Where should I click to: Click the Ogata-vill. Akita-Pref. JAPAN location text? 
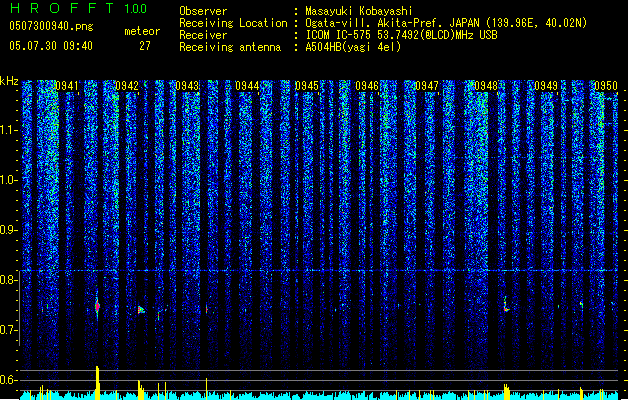pyautogui.click(x=446, y=23)
